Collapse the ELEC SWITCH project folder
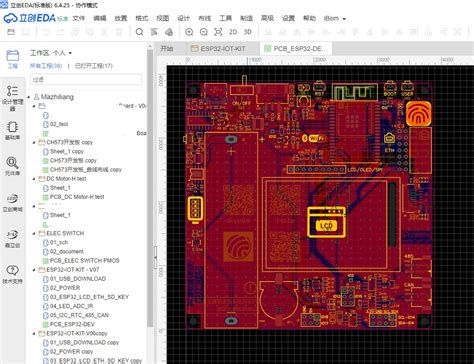The height and width of the screenshot is (364, 474). [34, 233]
